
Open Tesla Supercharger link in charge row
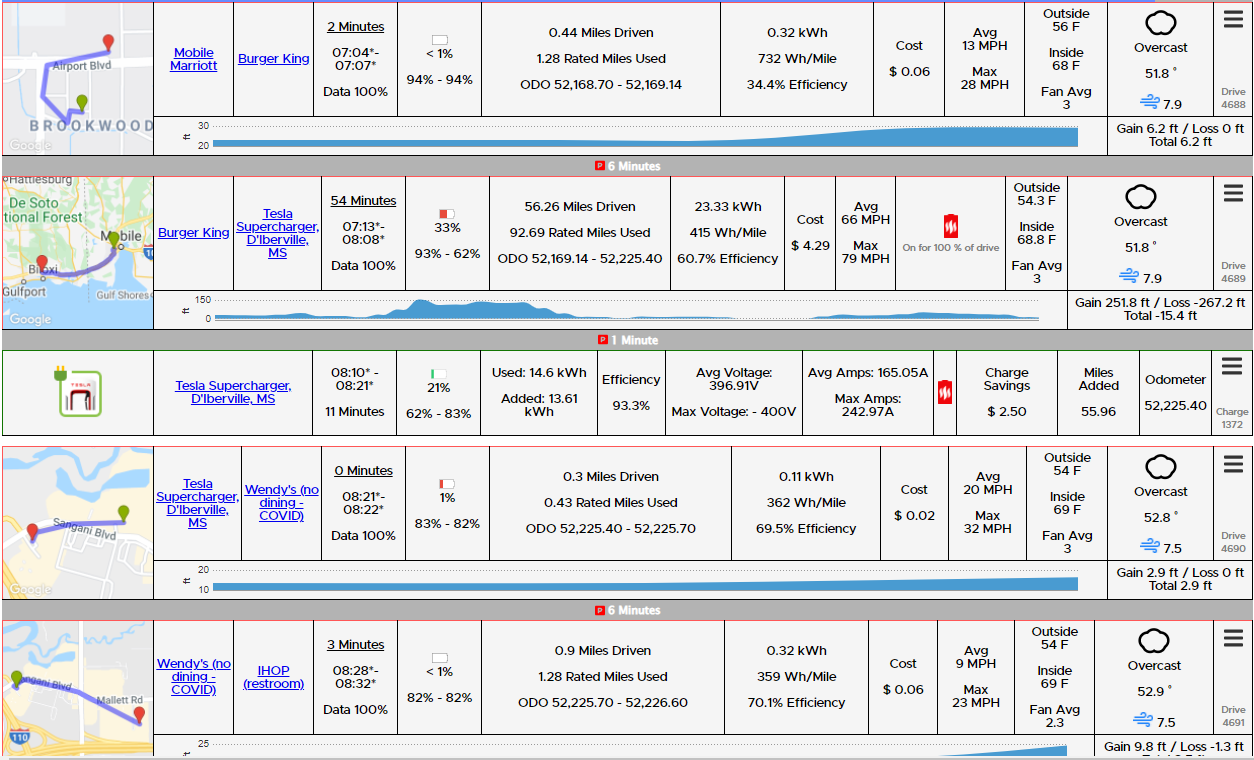(233, 392)
